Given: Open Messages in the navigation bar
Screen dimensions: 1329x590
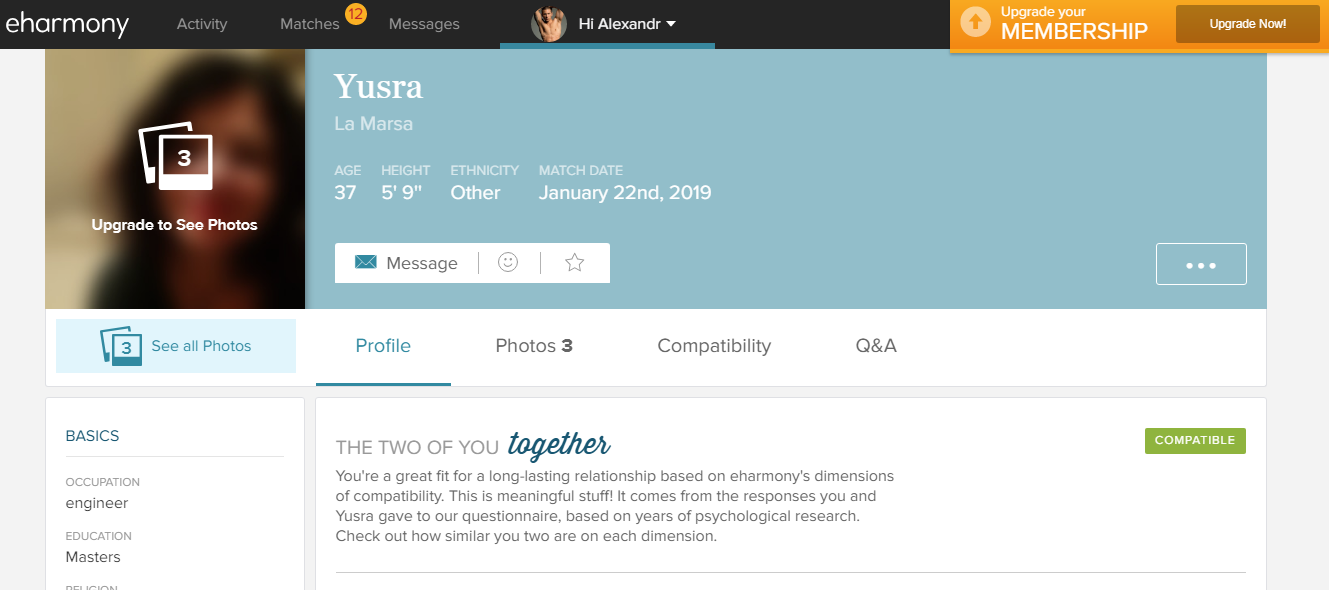Looking at the screenshot, I should click(x=424, y=24).
